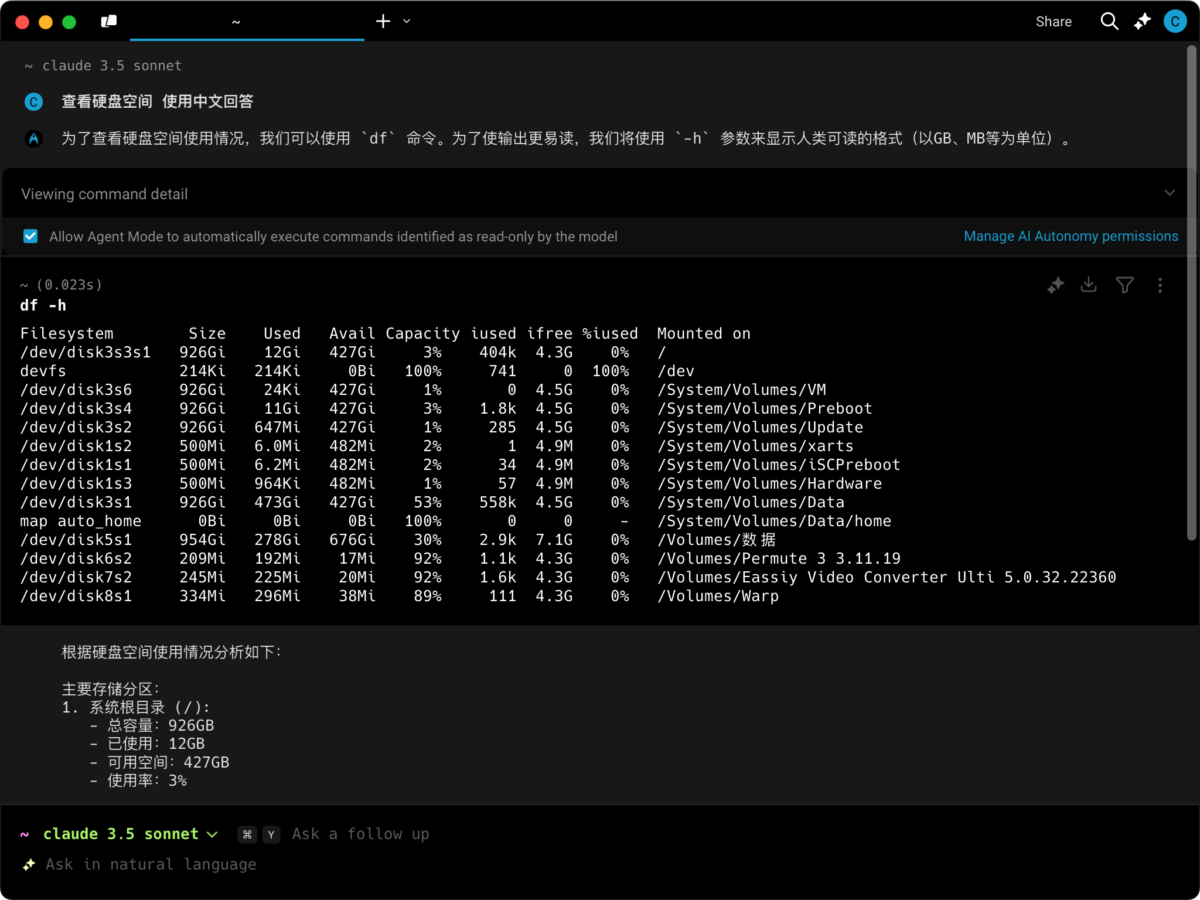Save df -h block output with download icon
The width and height of the screenshot is (1200, 900).
point(1089,286)
